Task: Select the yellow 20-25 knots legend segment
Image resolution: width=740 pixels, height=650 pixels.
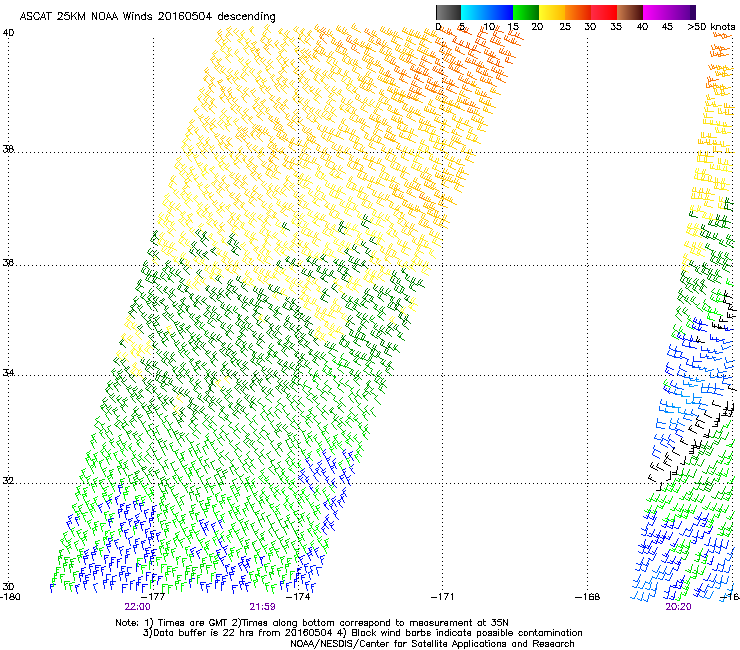Action: pos(552,12)
